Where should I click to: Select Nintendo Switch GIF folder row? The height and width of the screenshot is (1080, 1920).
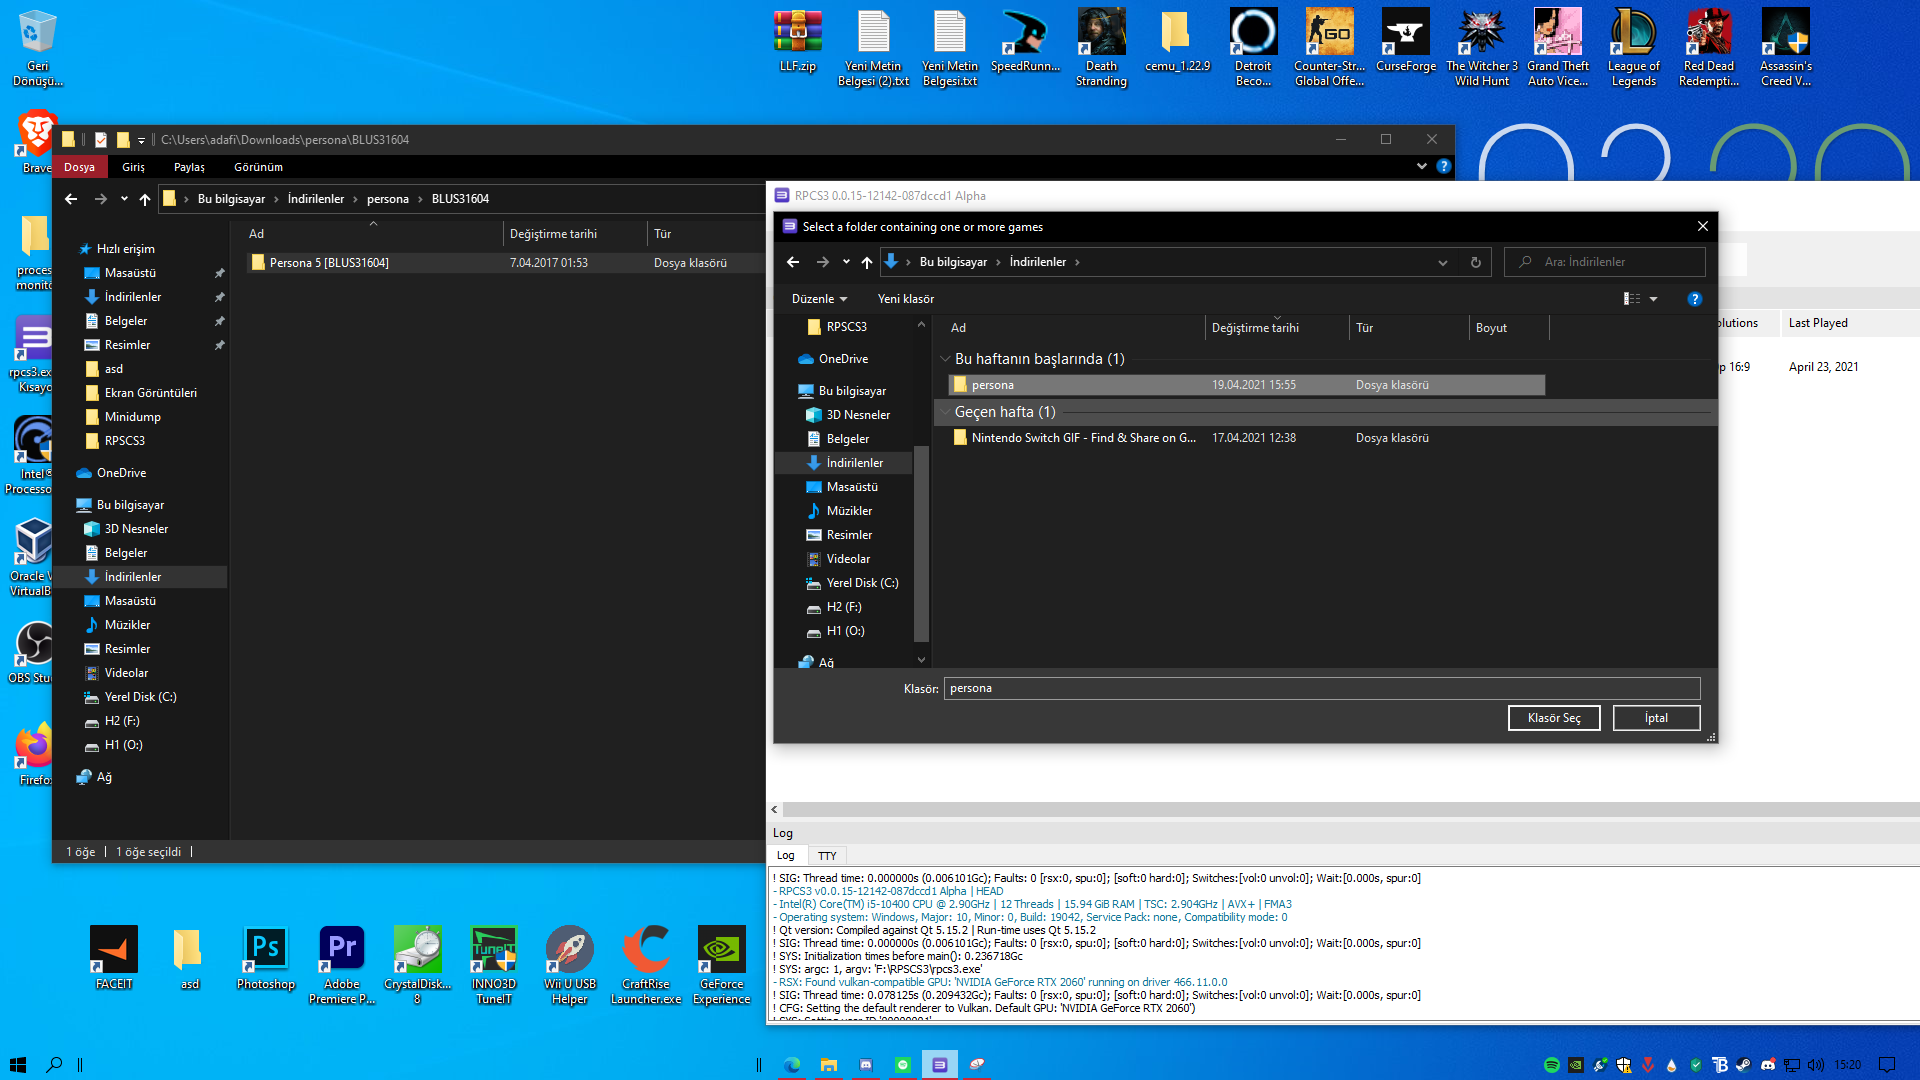(x=1246, y=438)
